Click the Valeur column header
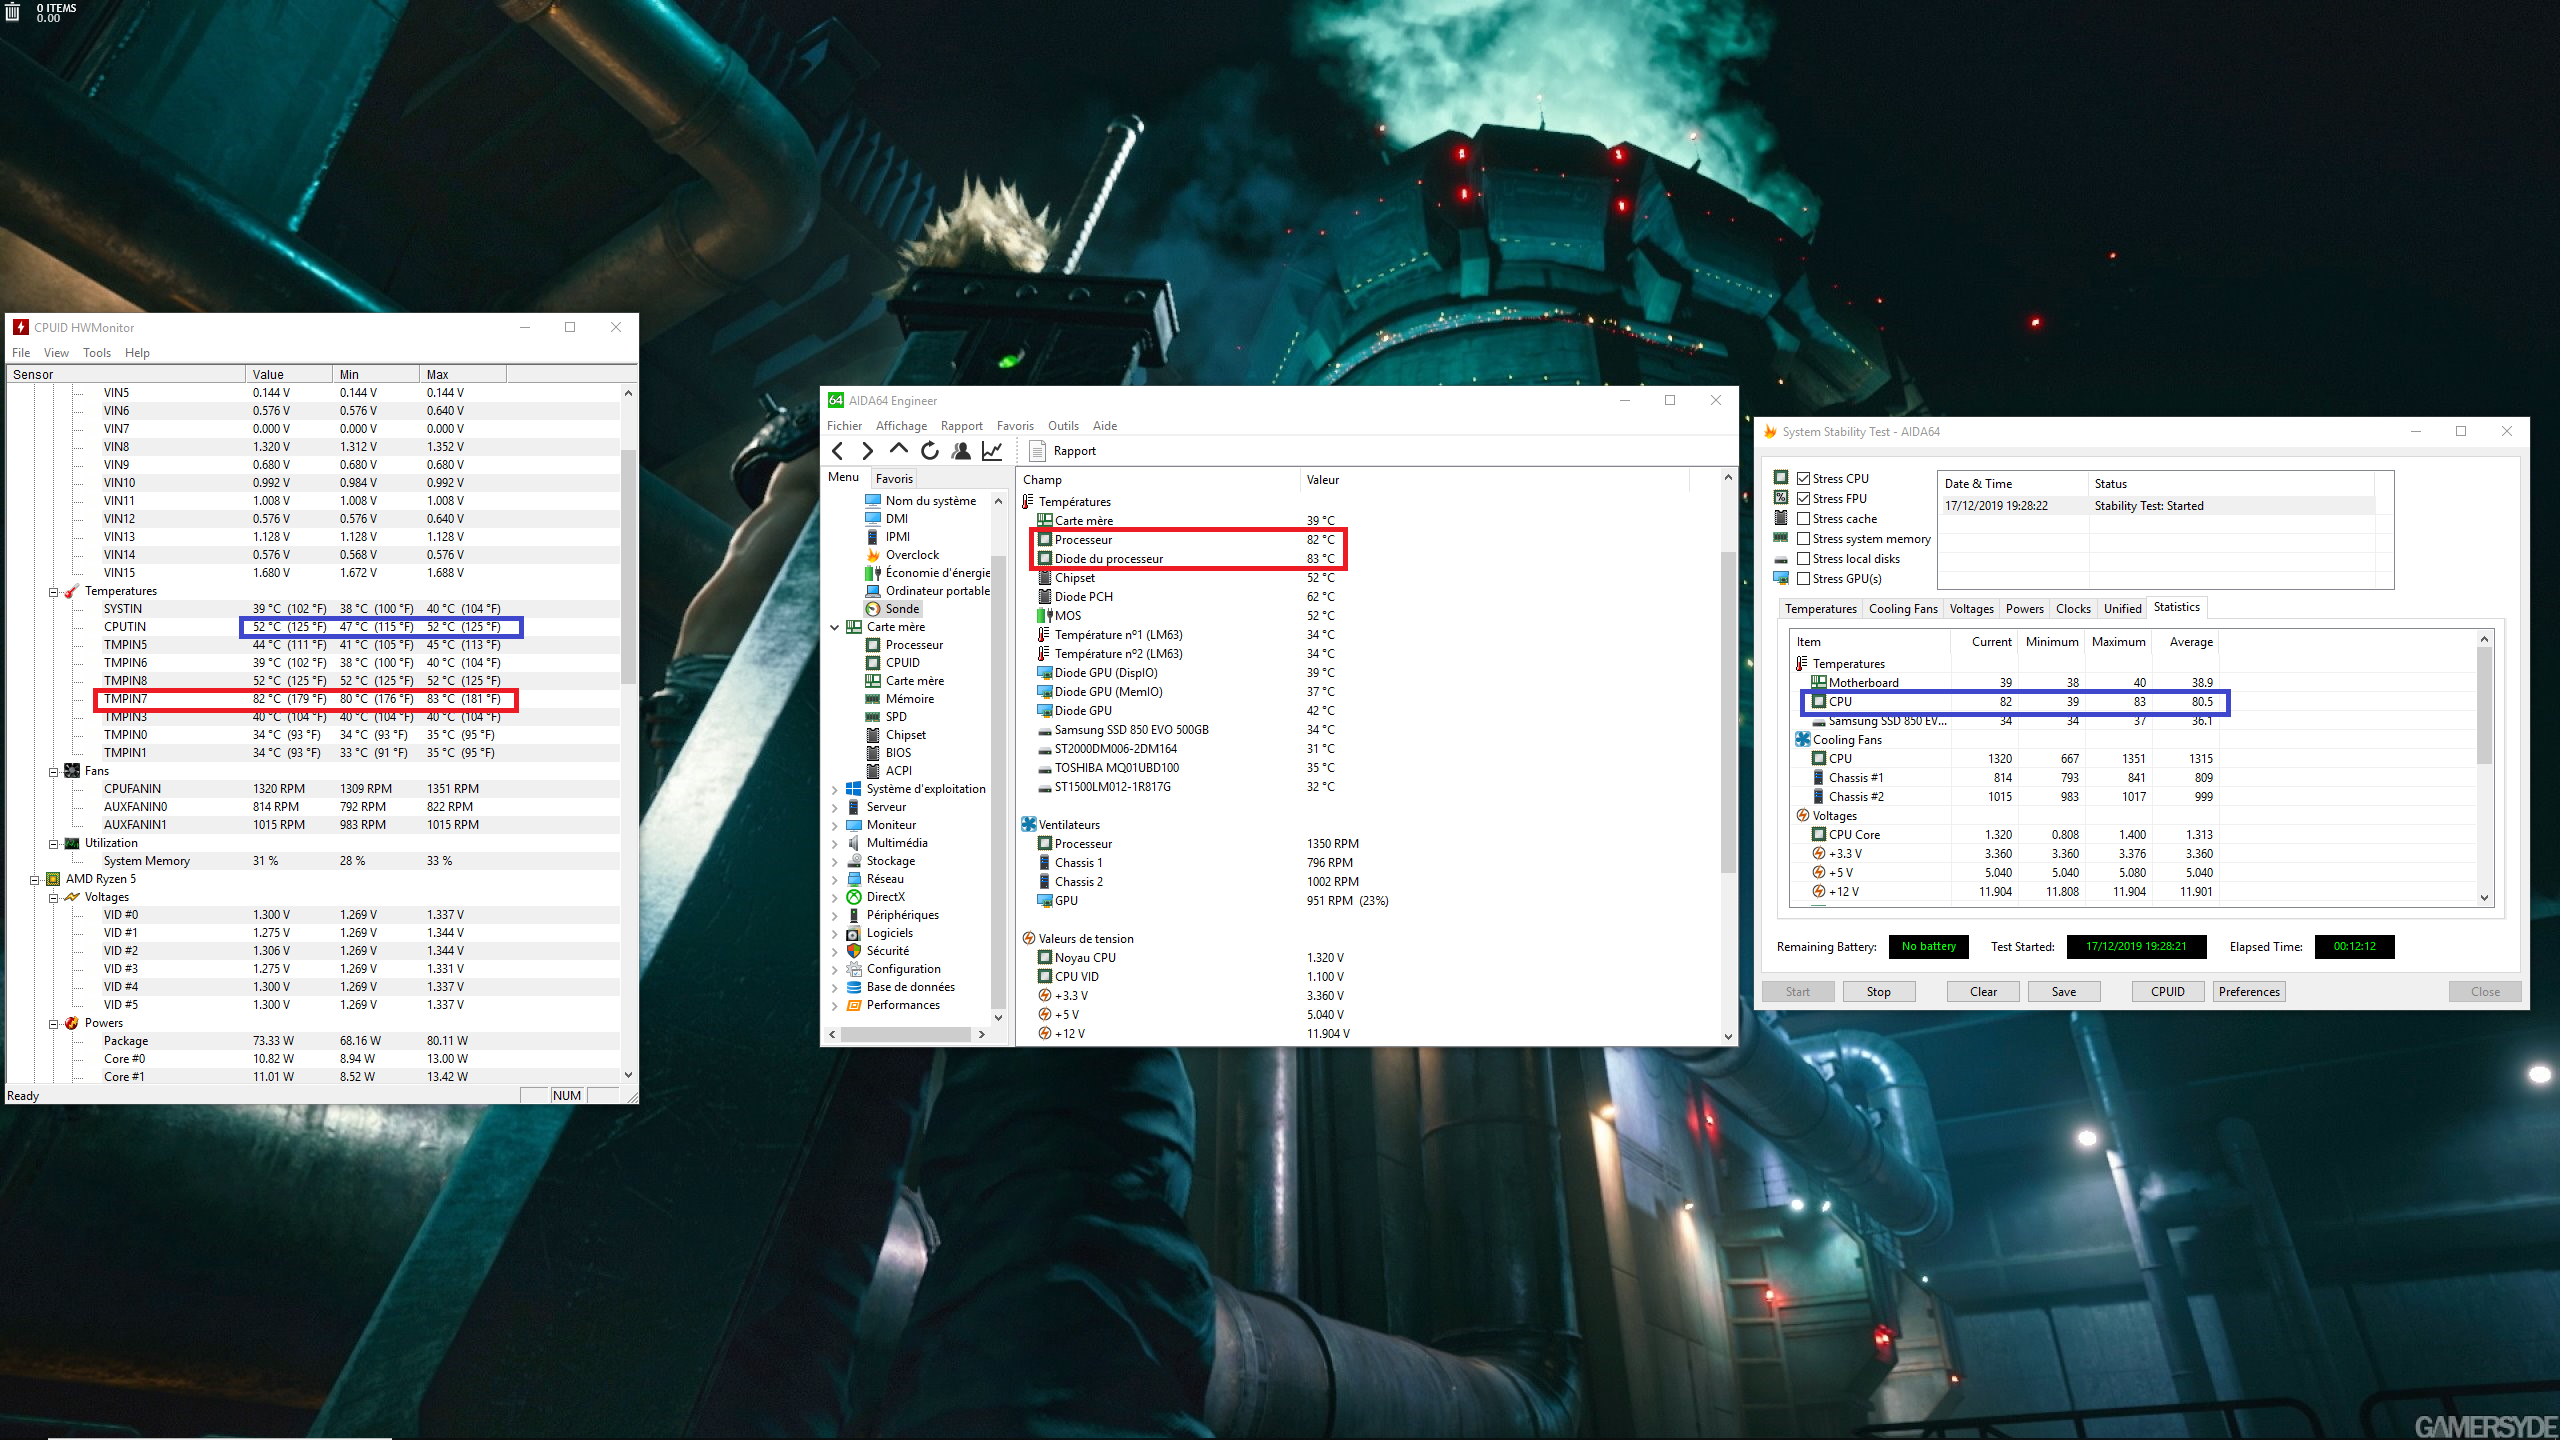2560x1440 pixels. 1496,480
